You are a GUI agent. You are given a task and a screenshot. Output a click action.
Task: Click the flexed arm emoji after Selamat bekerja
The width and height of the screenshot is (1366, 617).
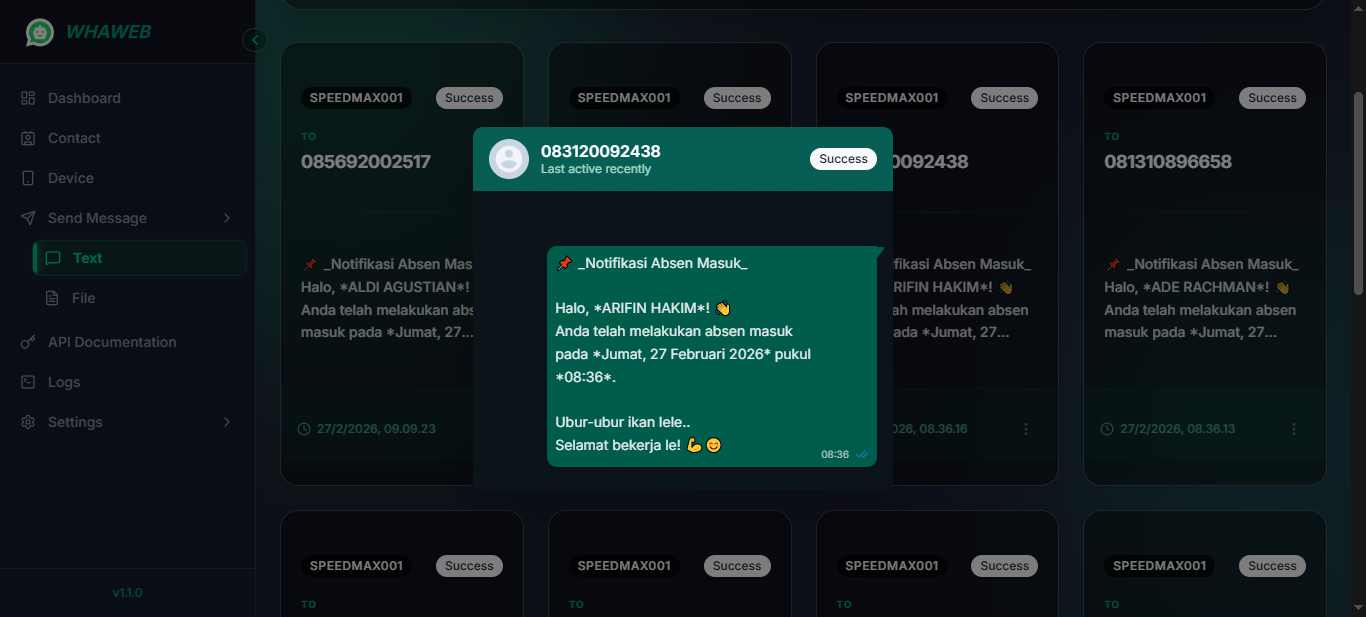(x=694, y=444)
